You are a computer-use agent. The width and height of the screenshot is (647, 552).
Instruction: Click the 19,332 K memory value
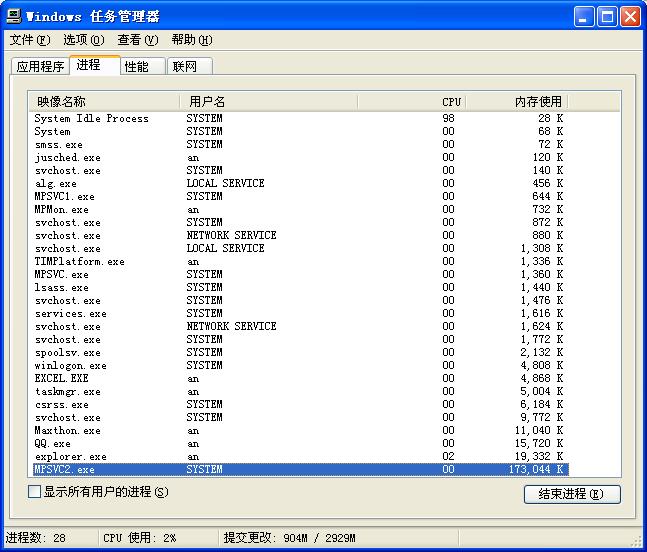(539, 456)
